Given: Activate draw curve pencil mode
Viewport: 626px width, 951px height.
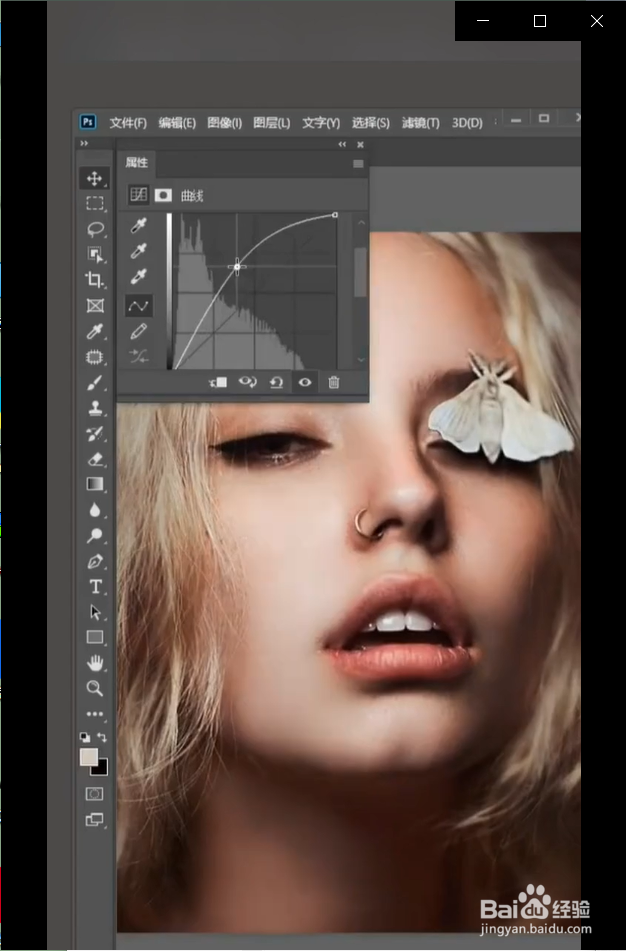Looking at the screenshot, I should (138, 331).
